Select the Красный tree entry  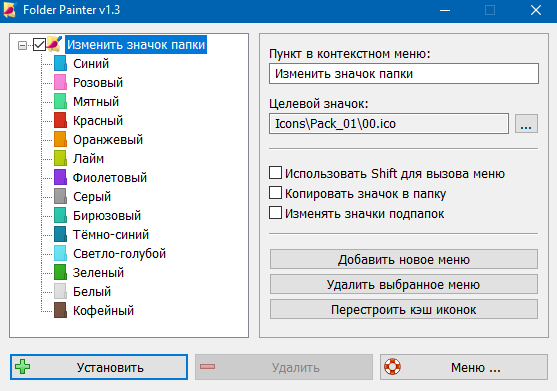[98, 120]
